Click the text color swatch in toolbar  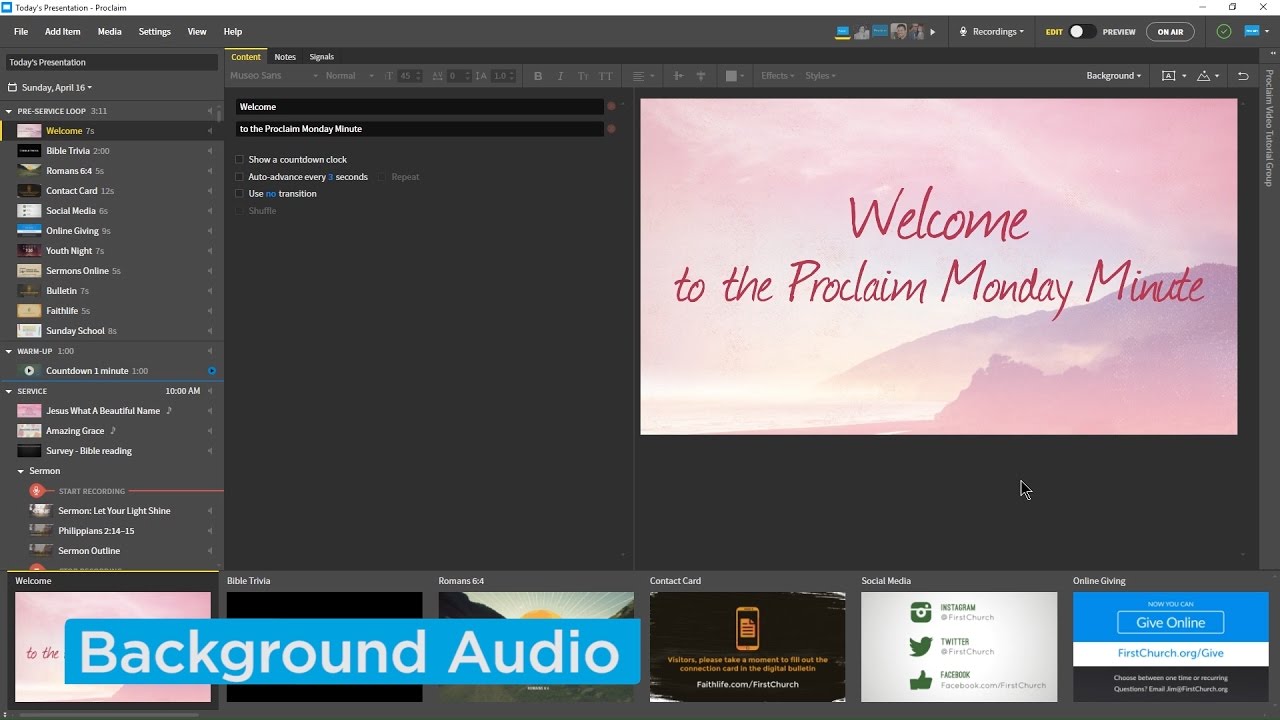731,76
